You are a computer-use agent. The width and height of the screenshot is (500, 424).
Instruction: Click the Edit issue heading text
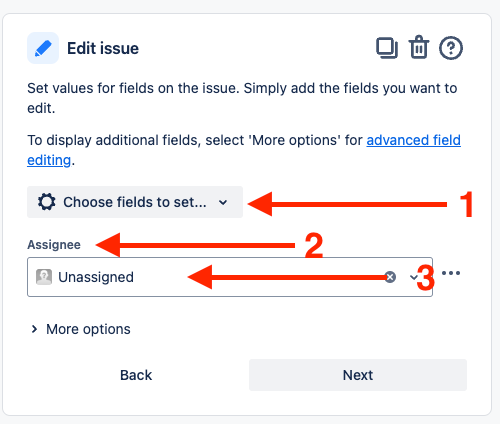point(103,48)
